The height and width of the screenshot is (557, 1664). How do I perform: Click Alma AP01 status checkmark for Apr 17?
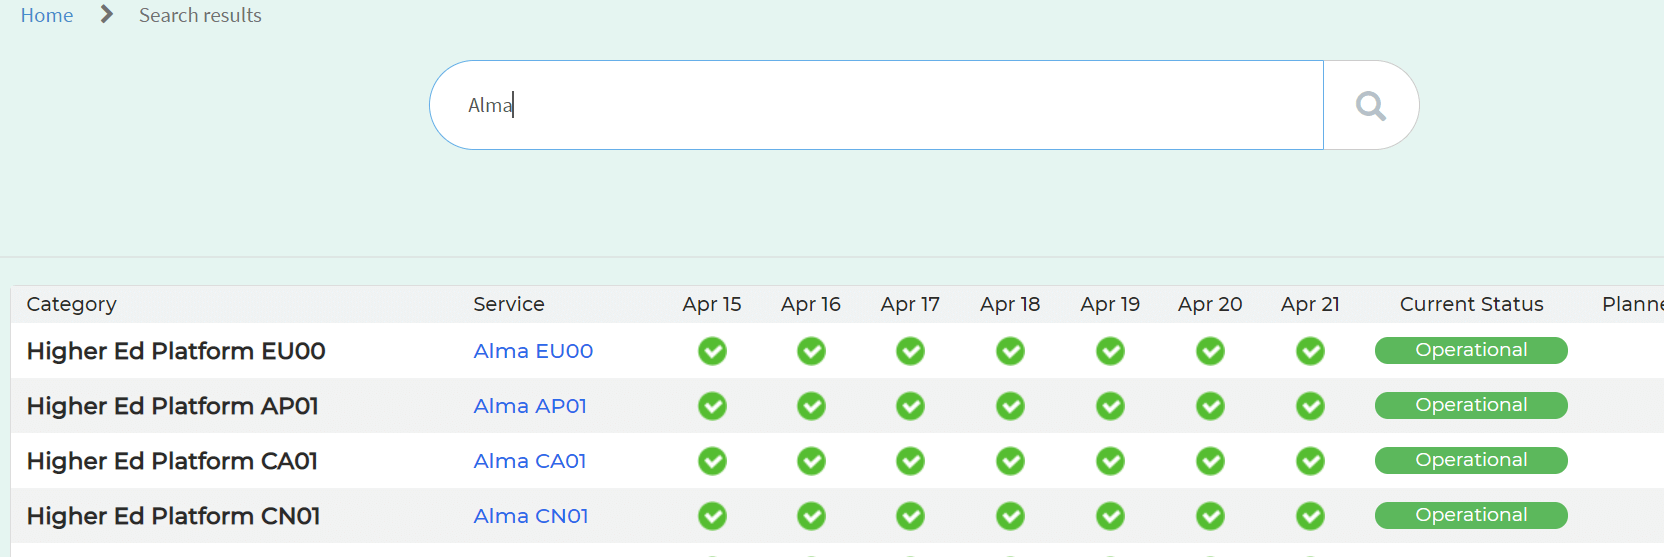pyautogui.click(x=910, y=406)
